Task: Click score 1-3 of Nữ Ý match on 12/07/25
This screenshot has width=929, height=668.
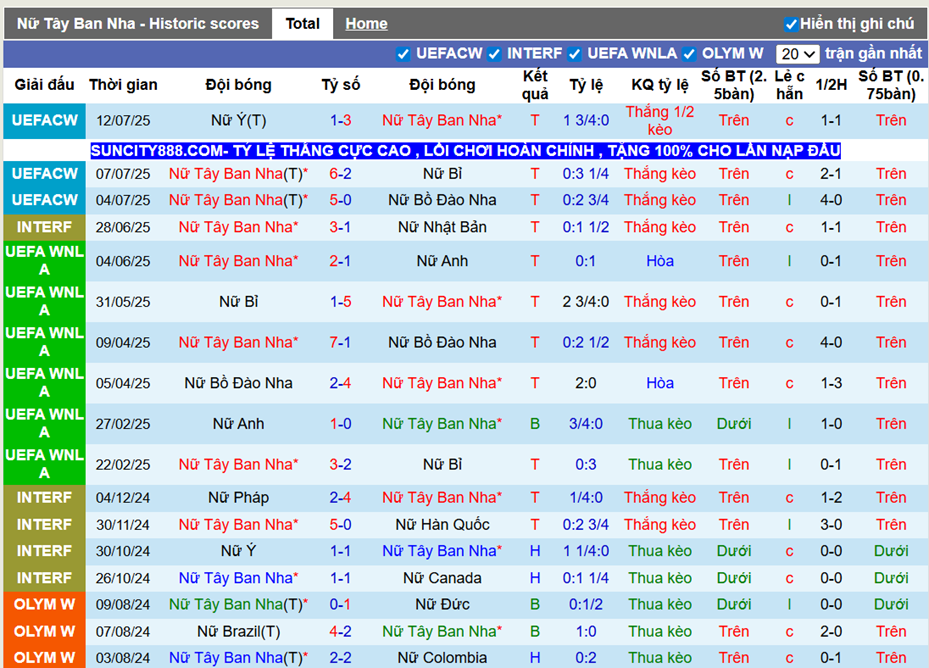Action: pos(341,120)
